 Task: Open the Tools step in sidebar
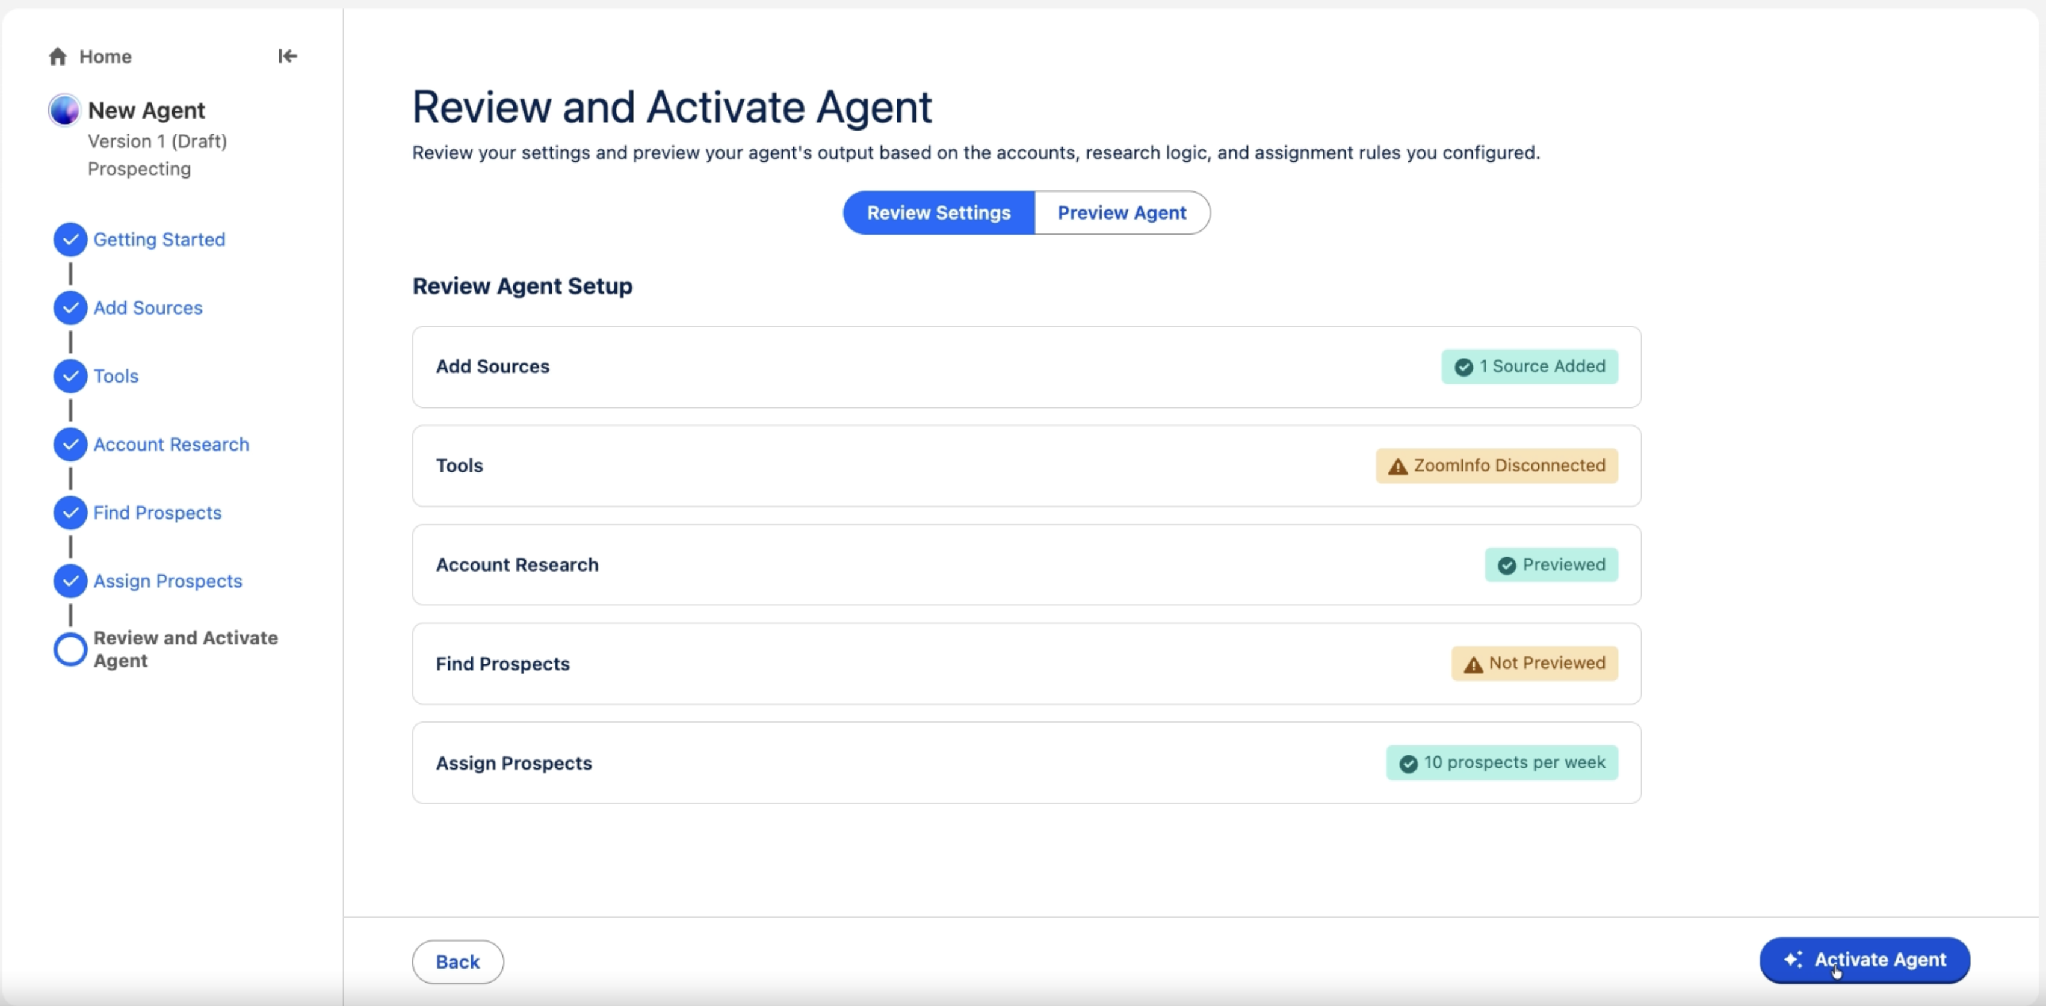point(116,376)
